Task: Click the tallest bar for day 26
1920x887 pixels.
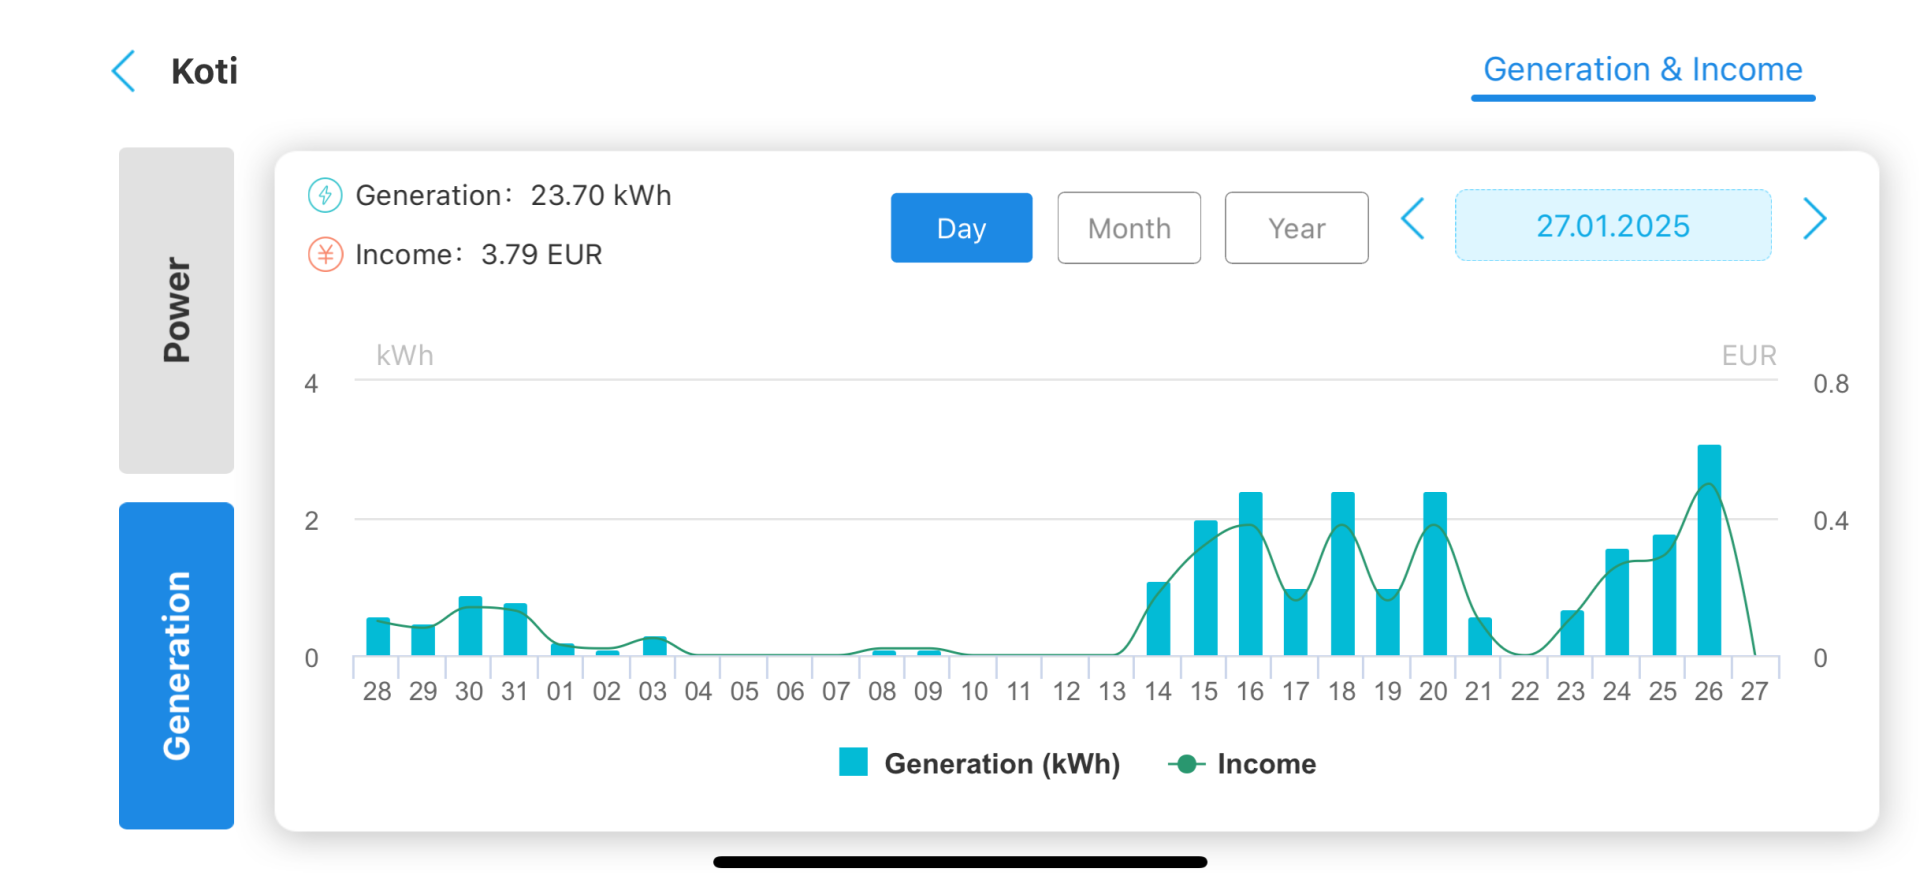Action: [x=1709, y=550]
